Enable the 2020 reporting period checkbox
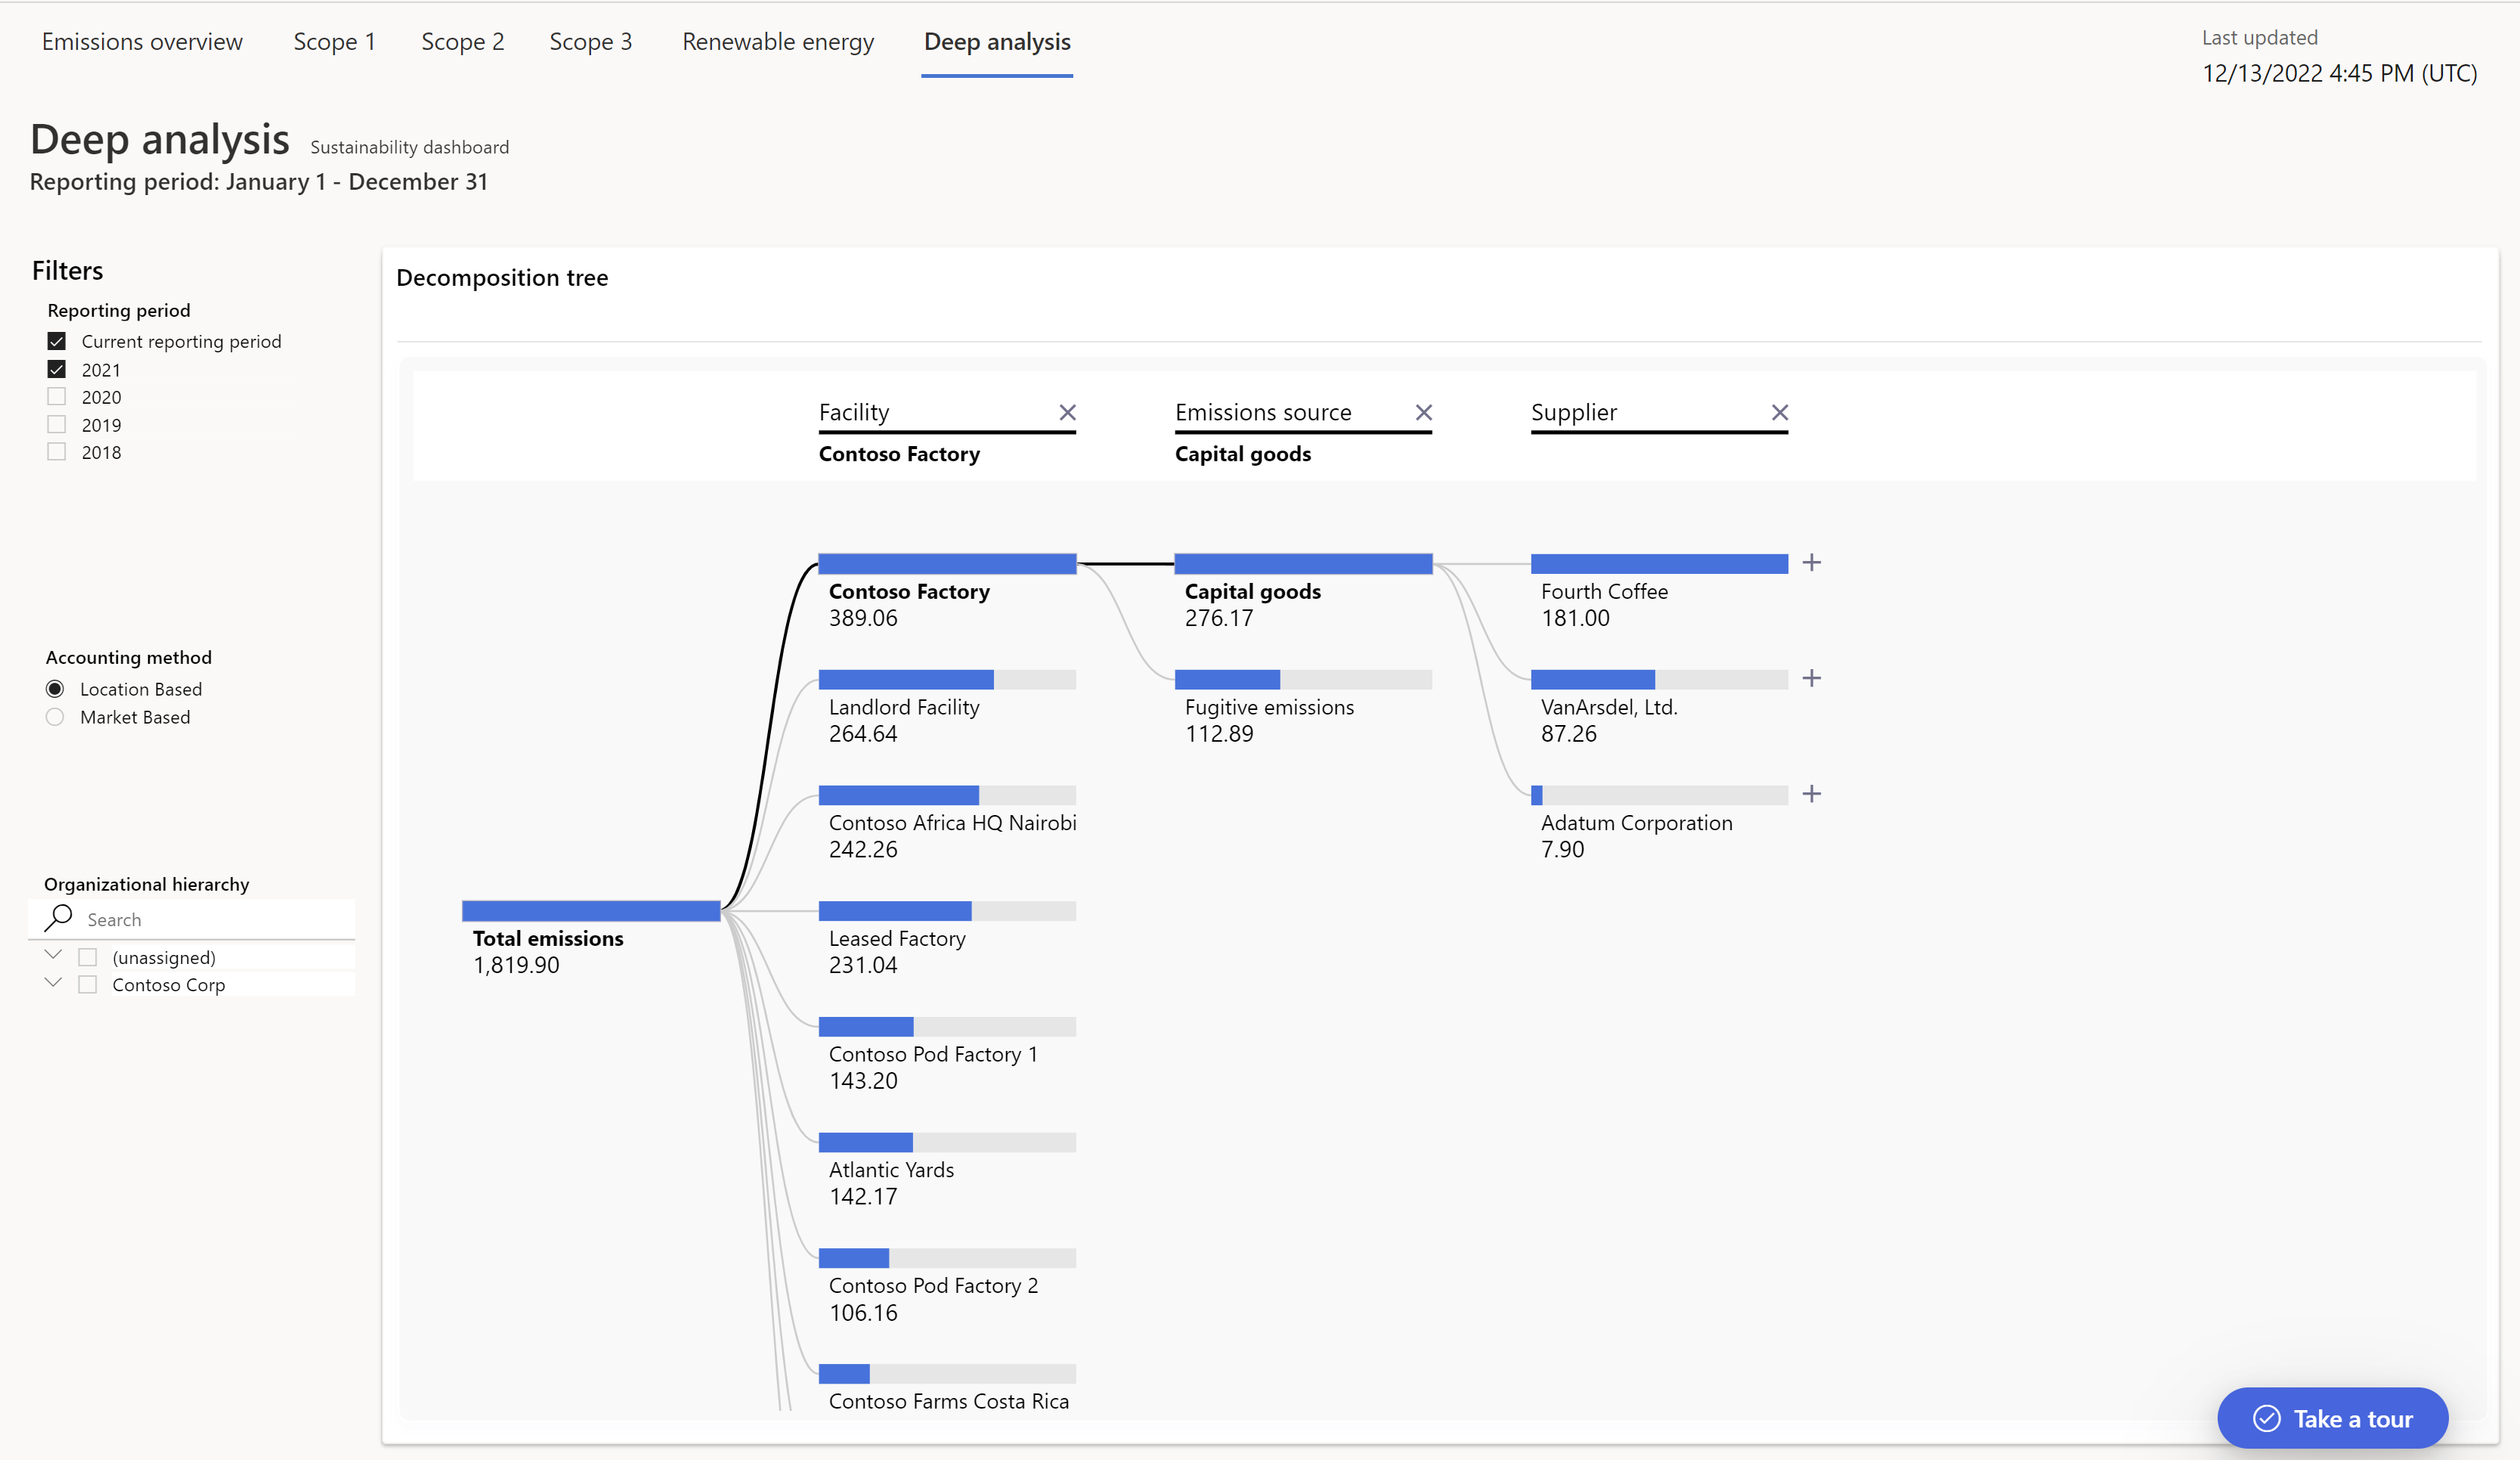 57,397
